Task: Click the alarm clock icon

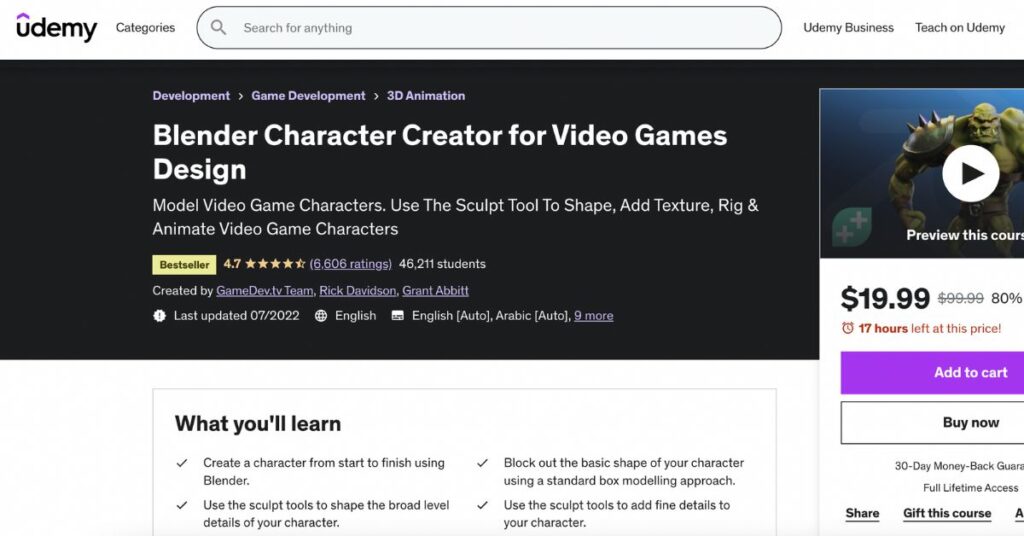Action: [x=848, y=328]
